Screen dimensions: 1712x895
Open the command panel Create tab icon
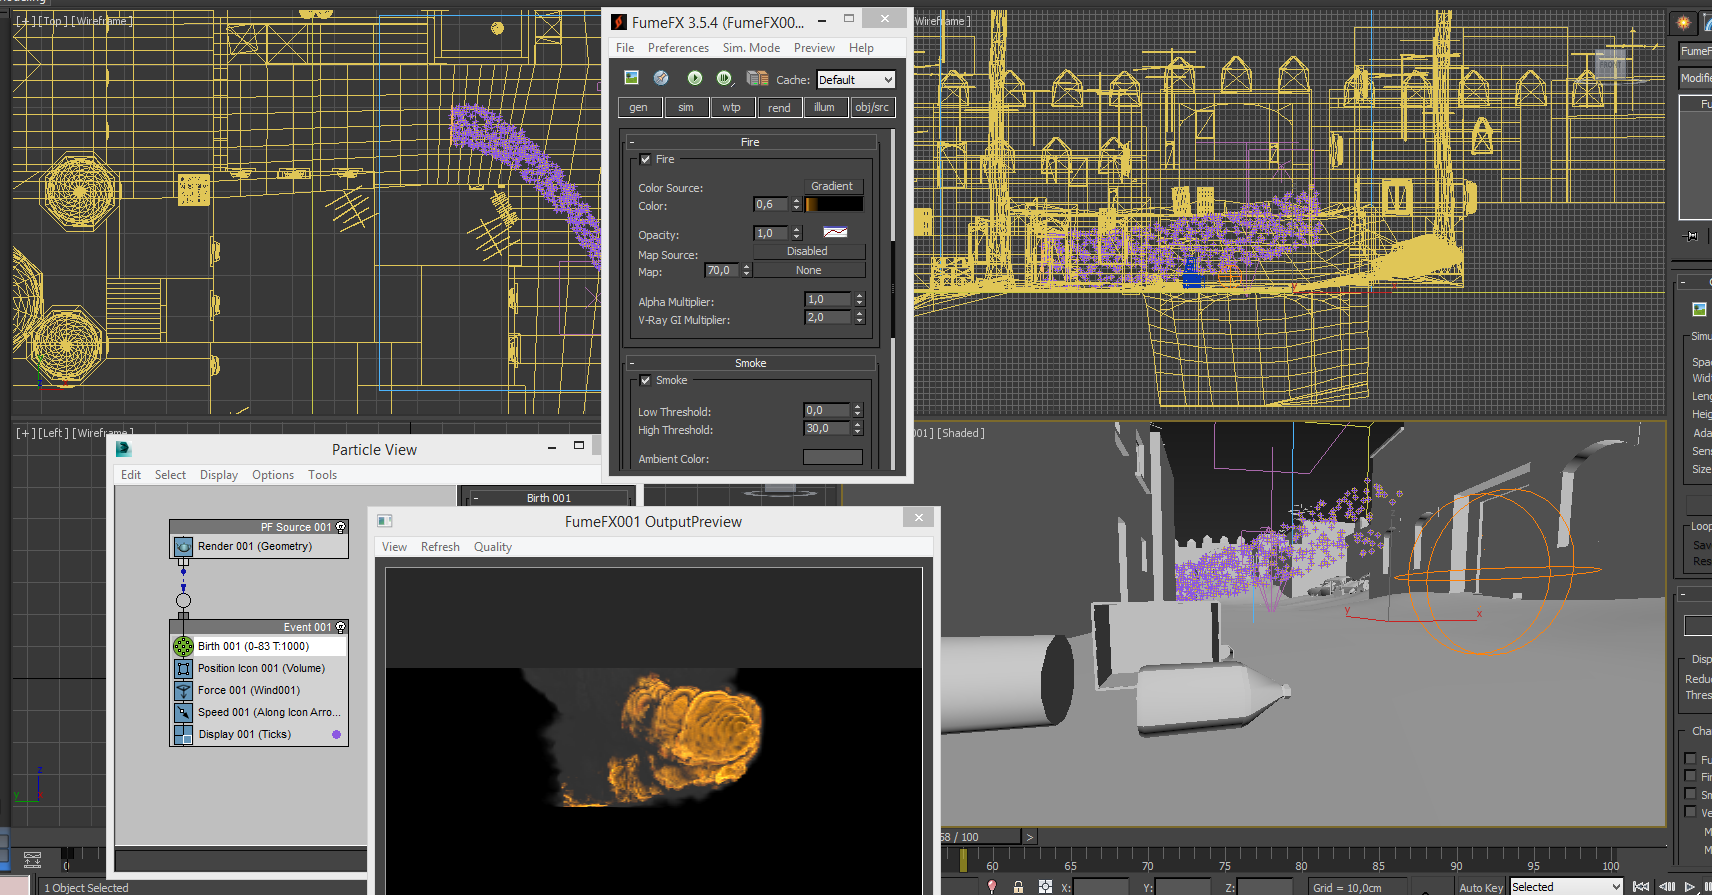[x=1683, y=22]
